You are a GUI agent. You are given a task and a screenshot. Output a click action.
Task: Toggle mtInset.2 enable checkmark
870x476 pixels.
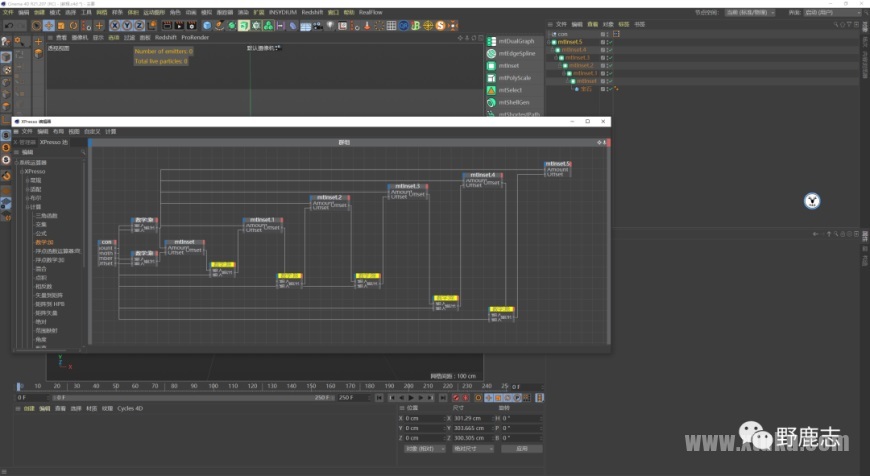point(610,65)
